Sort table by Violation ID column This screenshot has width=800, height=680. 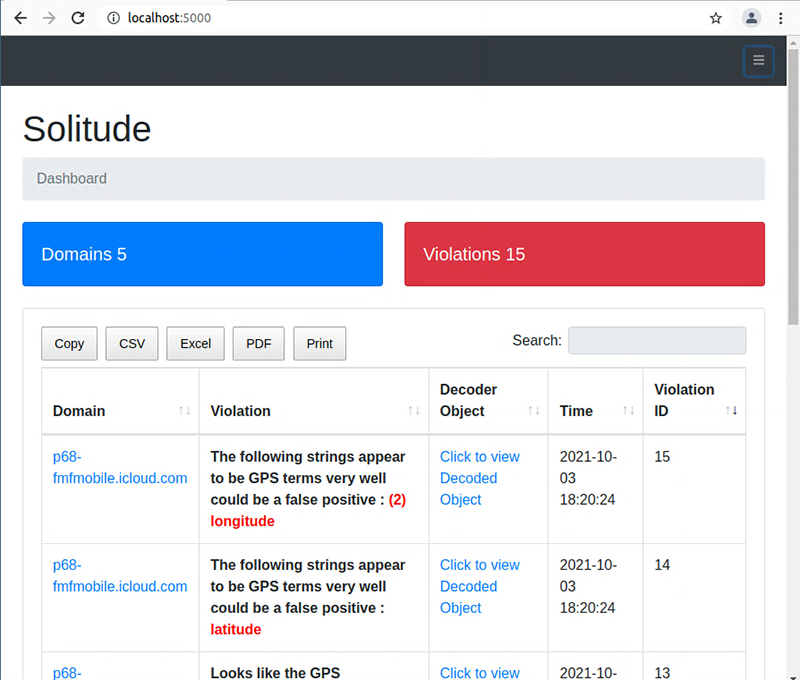[694, 400]
